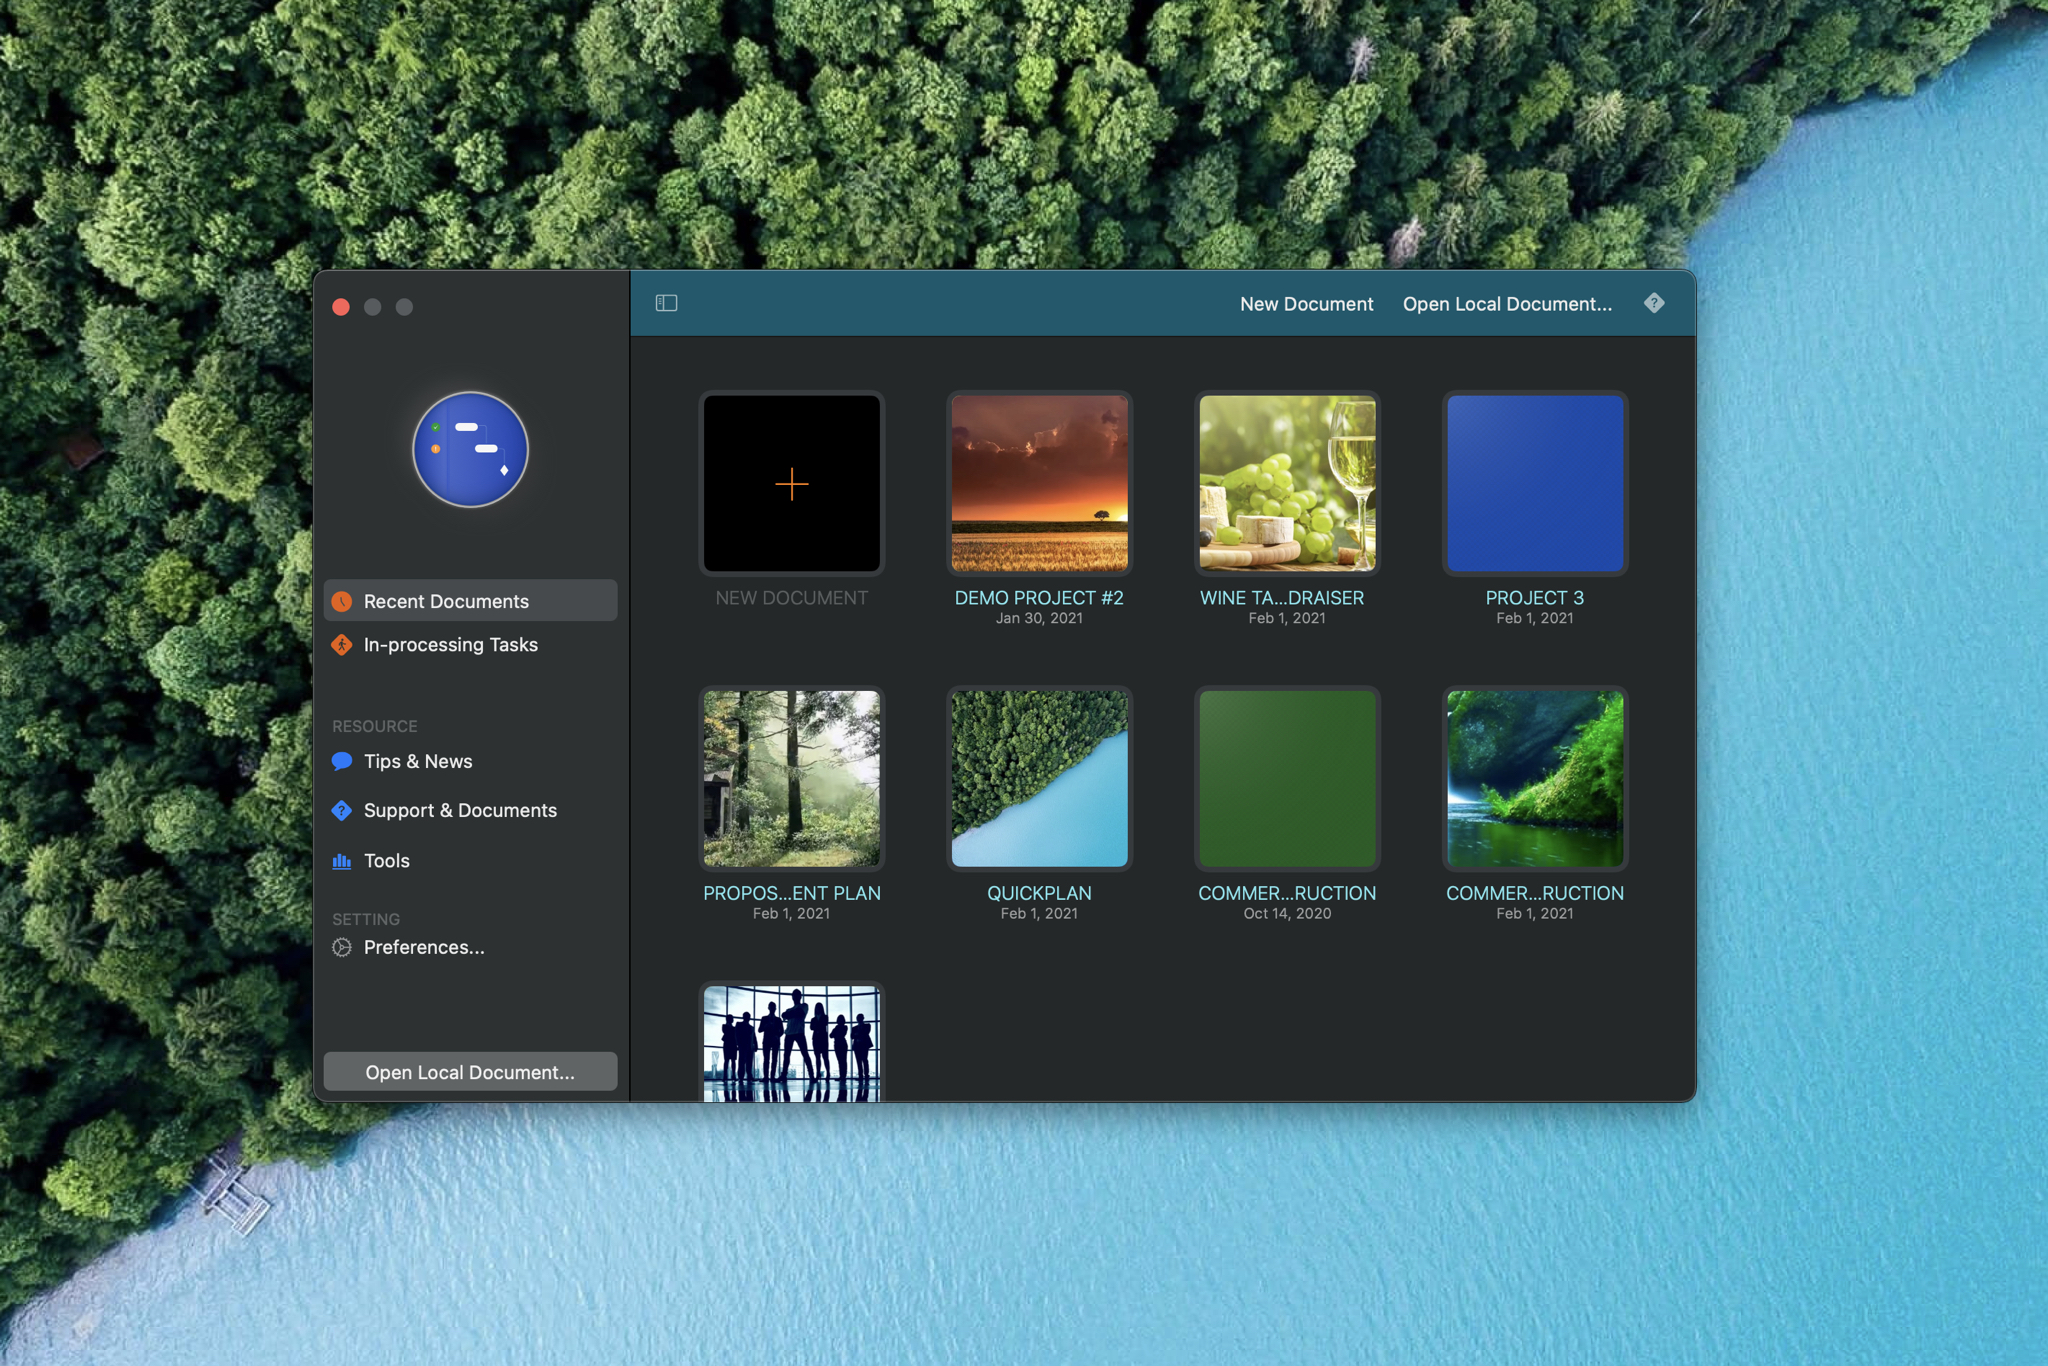
Task: Open the Wine Tasting Fundraiser thumbnail
Action: click(1287, 484)
